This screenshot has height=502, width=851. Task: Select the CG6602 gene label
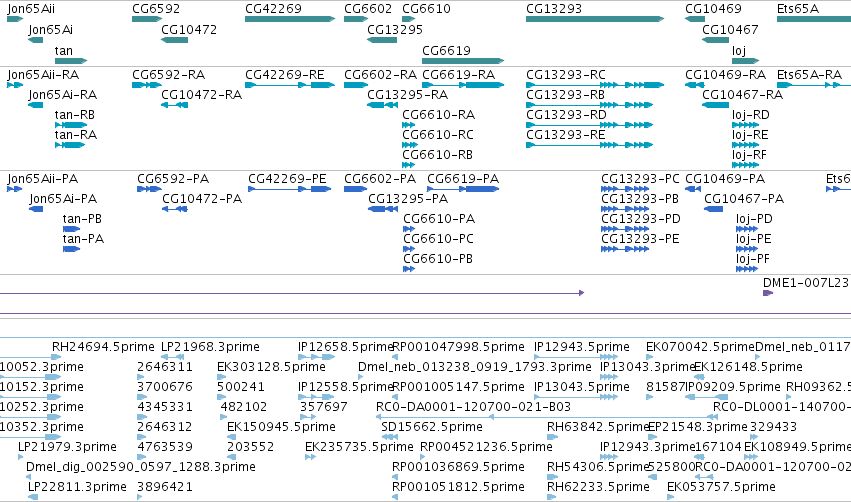click(367, 9)
